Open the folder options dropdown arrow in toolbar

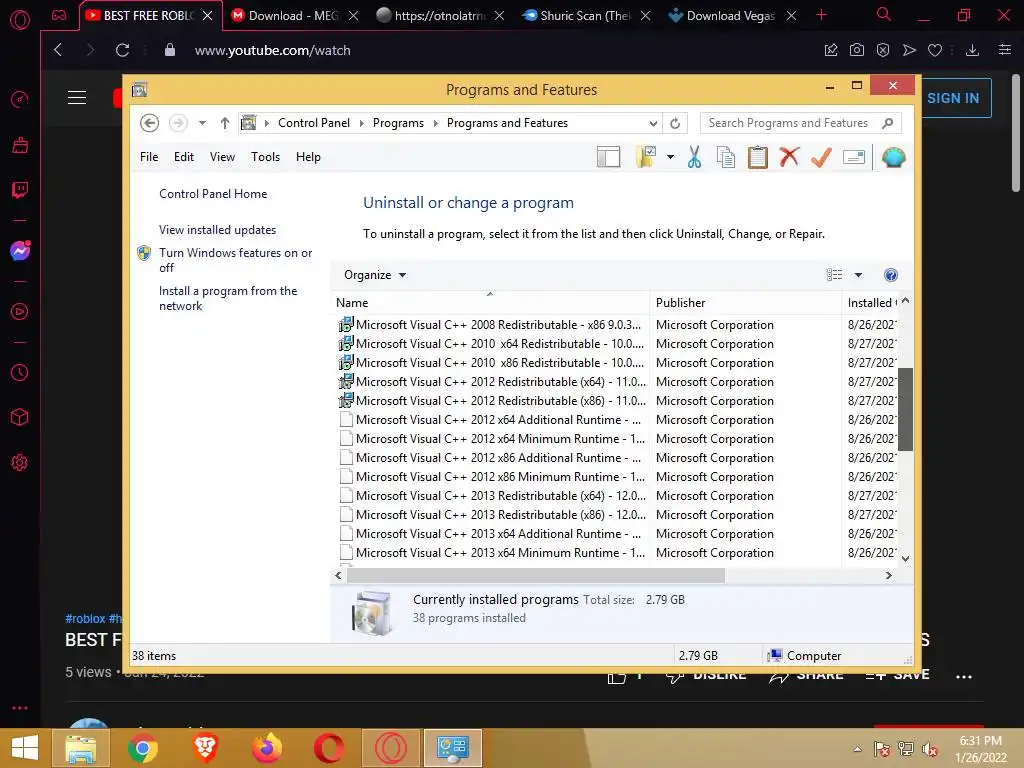(x=670, y=157)
